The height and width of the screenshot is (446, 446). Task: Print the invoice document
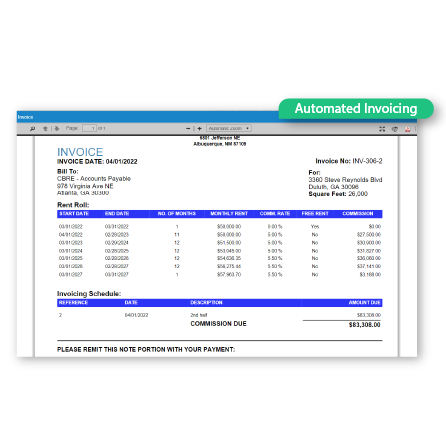395,129
